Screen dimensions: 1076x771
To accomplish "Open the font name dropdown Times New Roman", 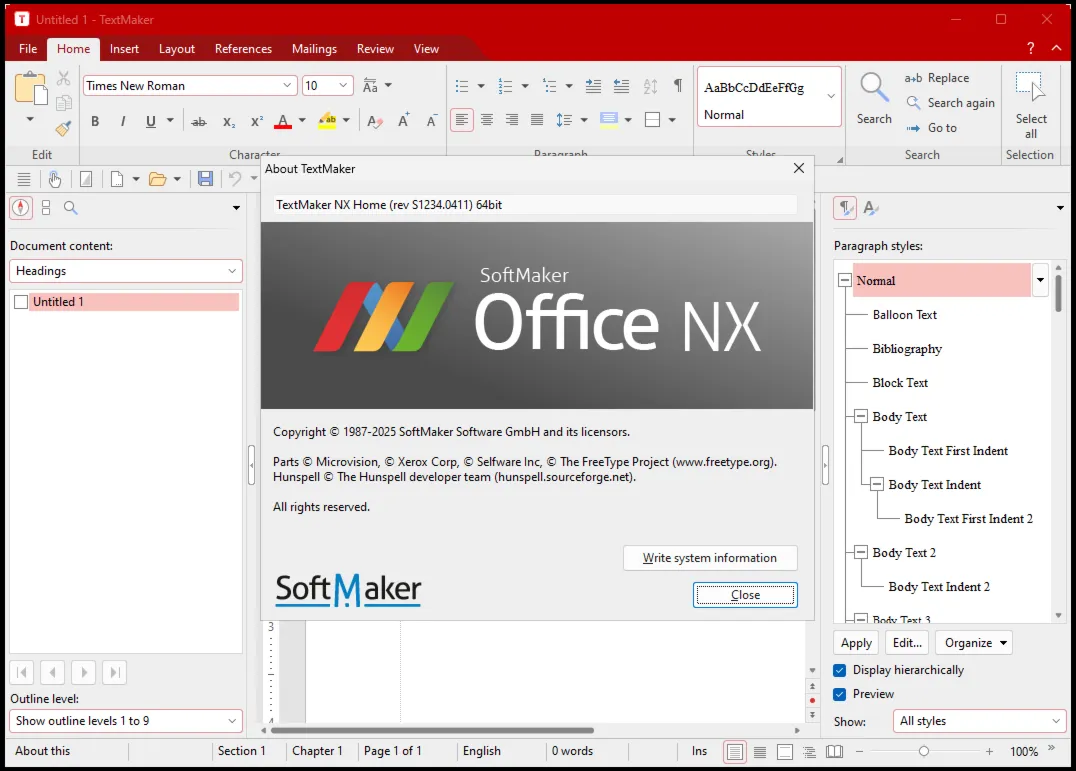I will pos(286,86).
